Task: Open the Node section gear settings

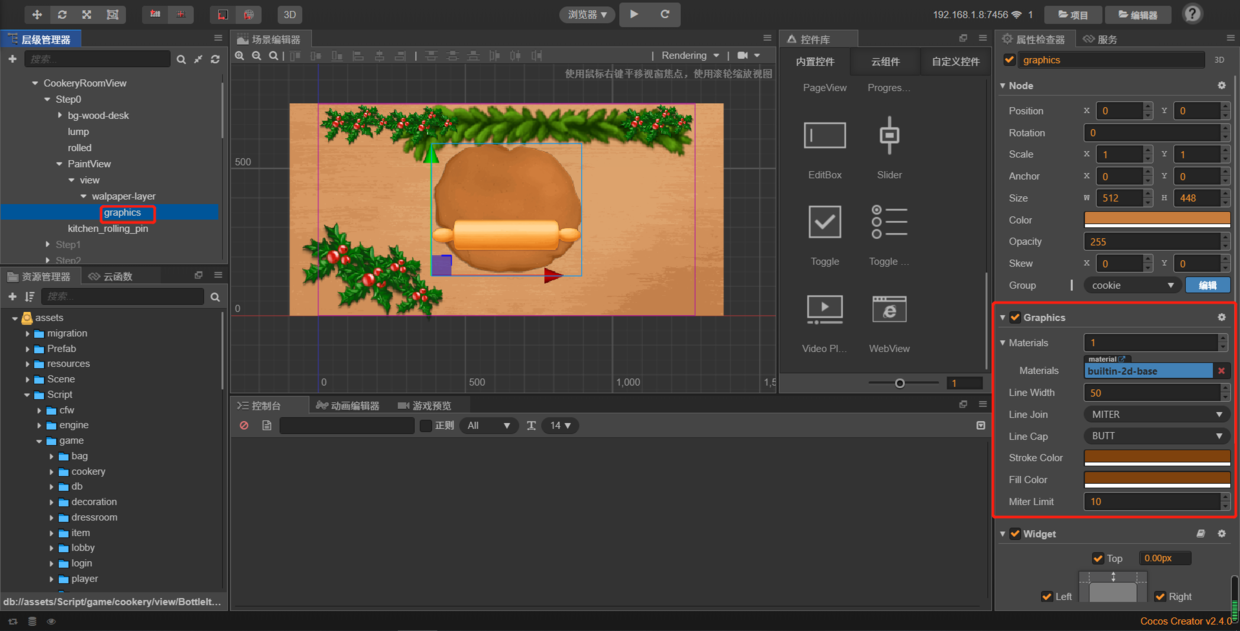Action: (1221, 86)
